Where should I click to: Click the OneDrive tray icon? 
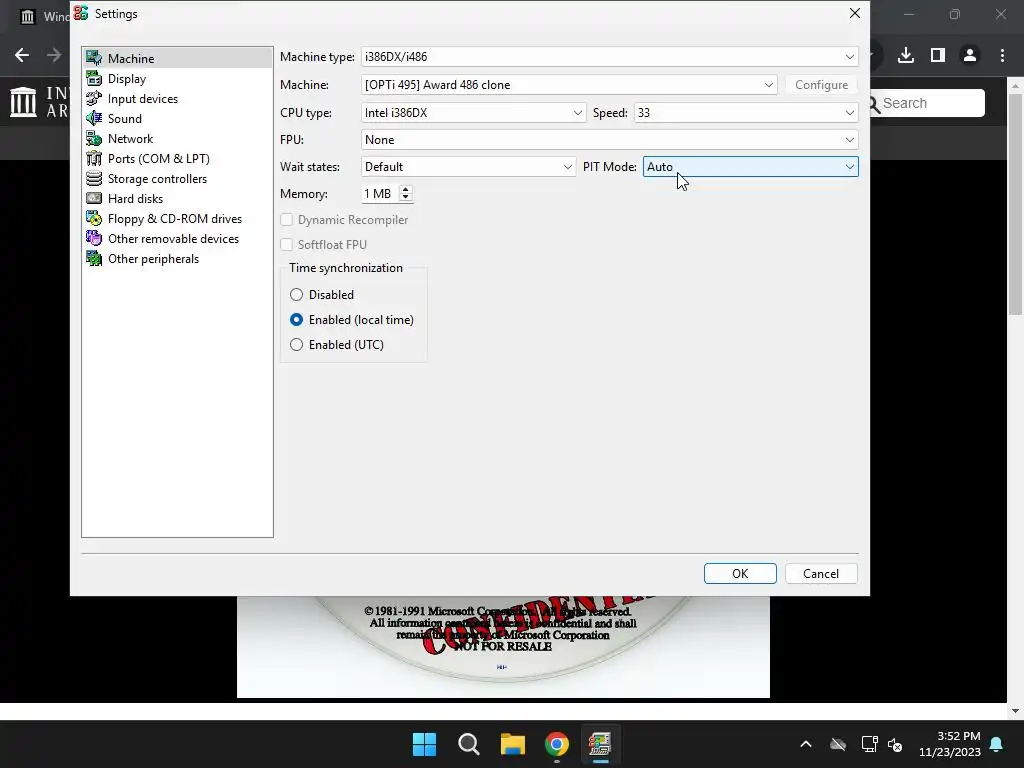pyautogui.click(x=838, y=744)
